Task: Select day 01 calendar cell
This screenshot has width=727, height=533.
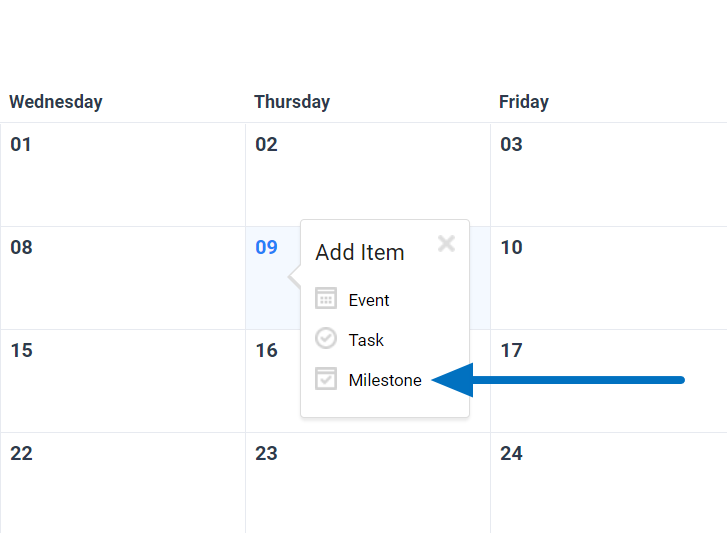Action: point(122,175)
